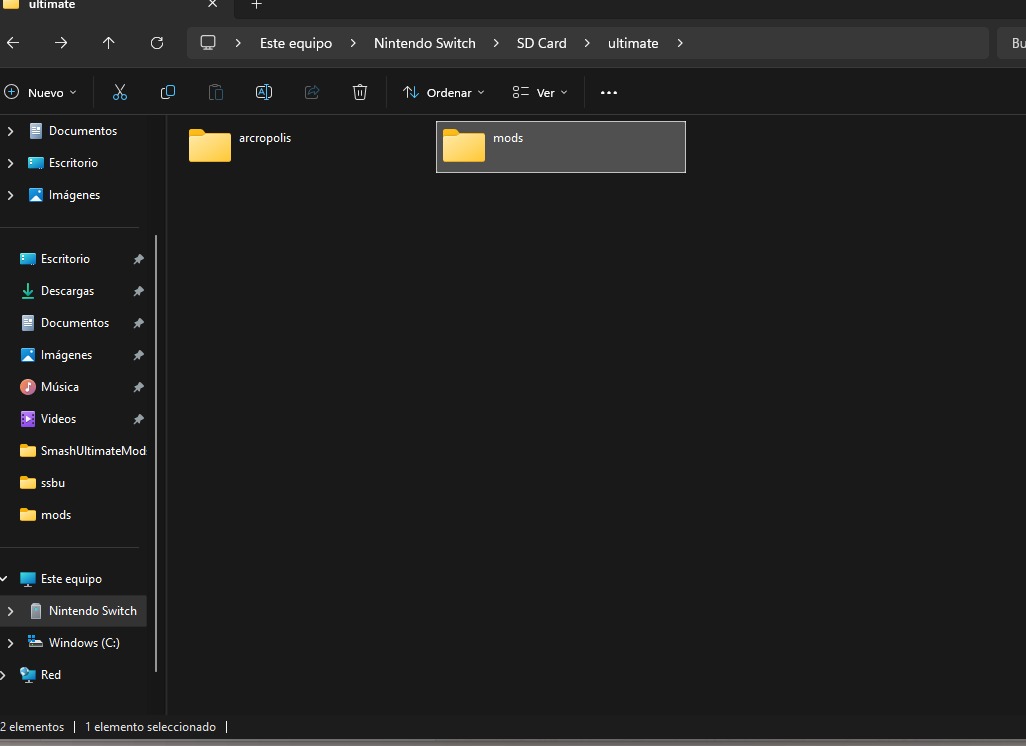
Task: Click SD Card in the breadcrumb path
Action: click(541, 43)
